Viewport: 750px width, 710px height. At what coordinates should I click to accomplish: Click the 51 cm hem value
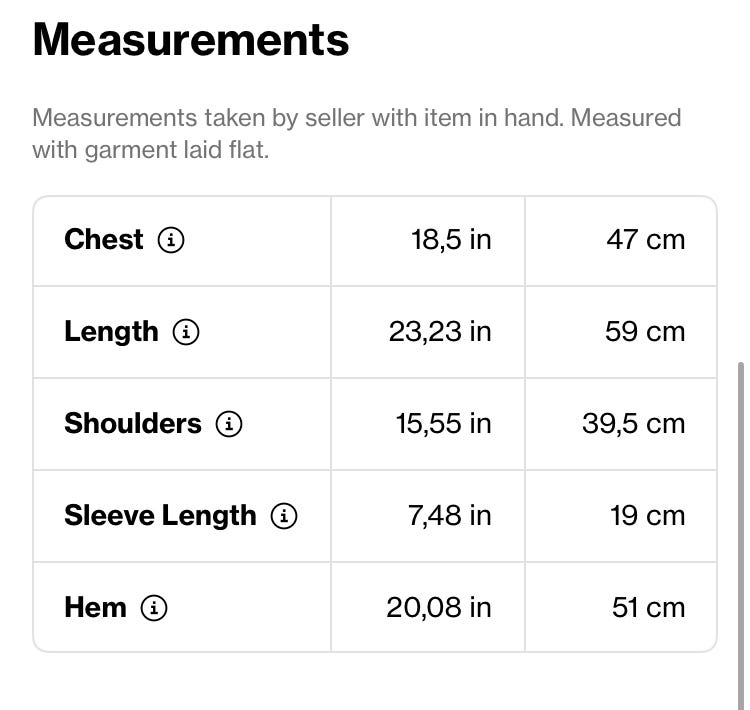648,608
